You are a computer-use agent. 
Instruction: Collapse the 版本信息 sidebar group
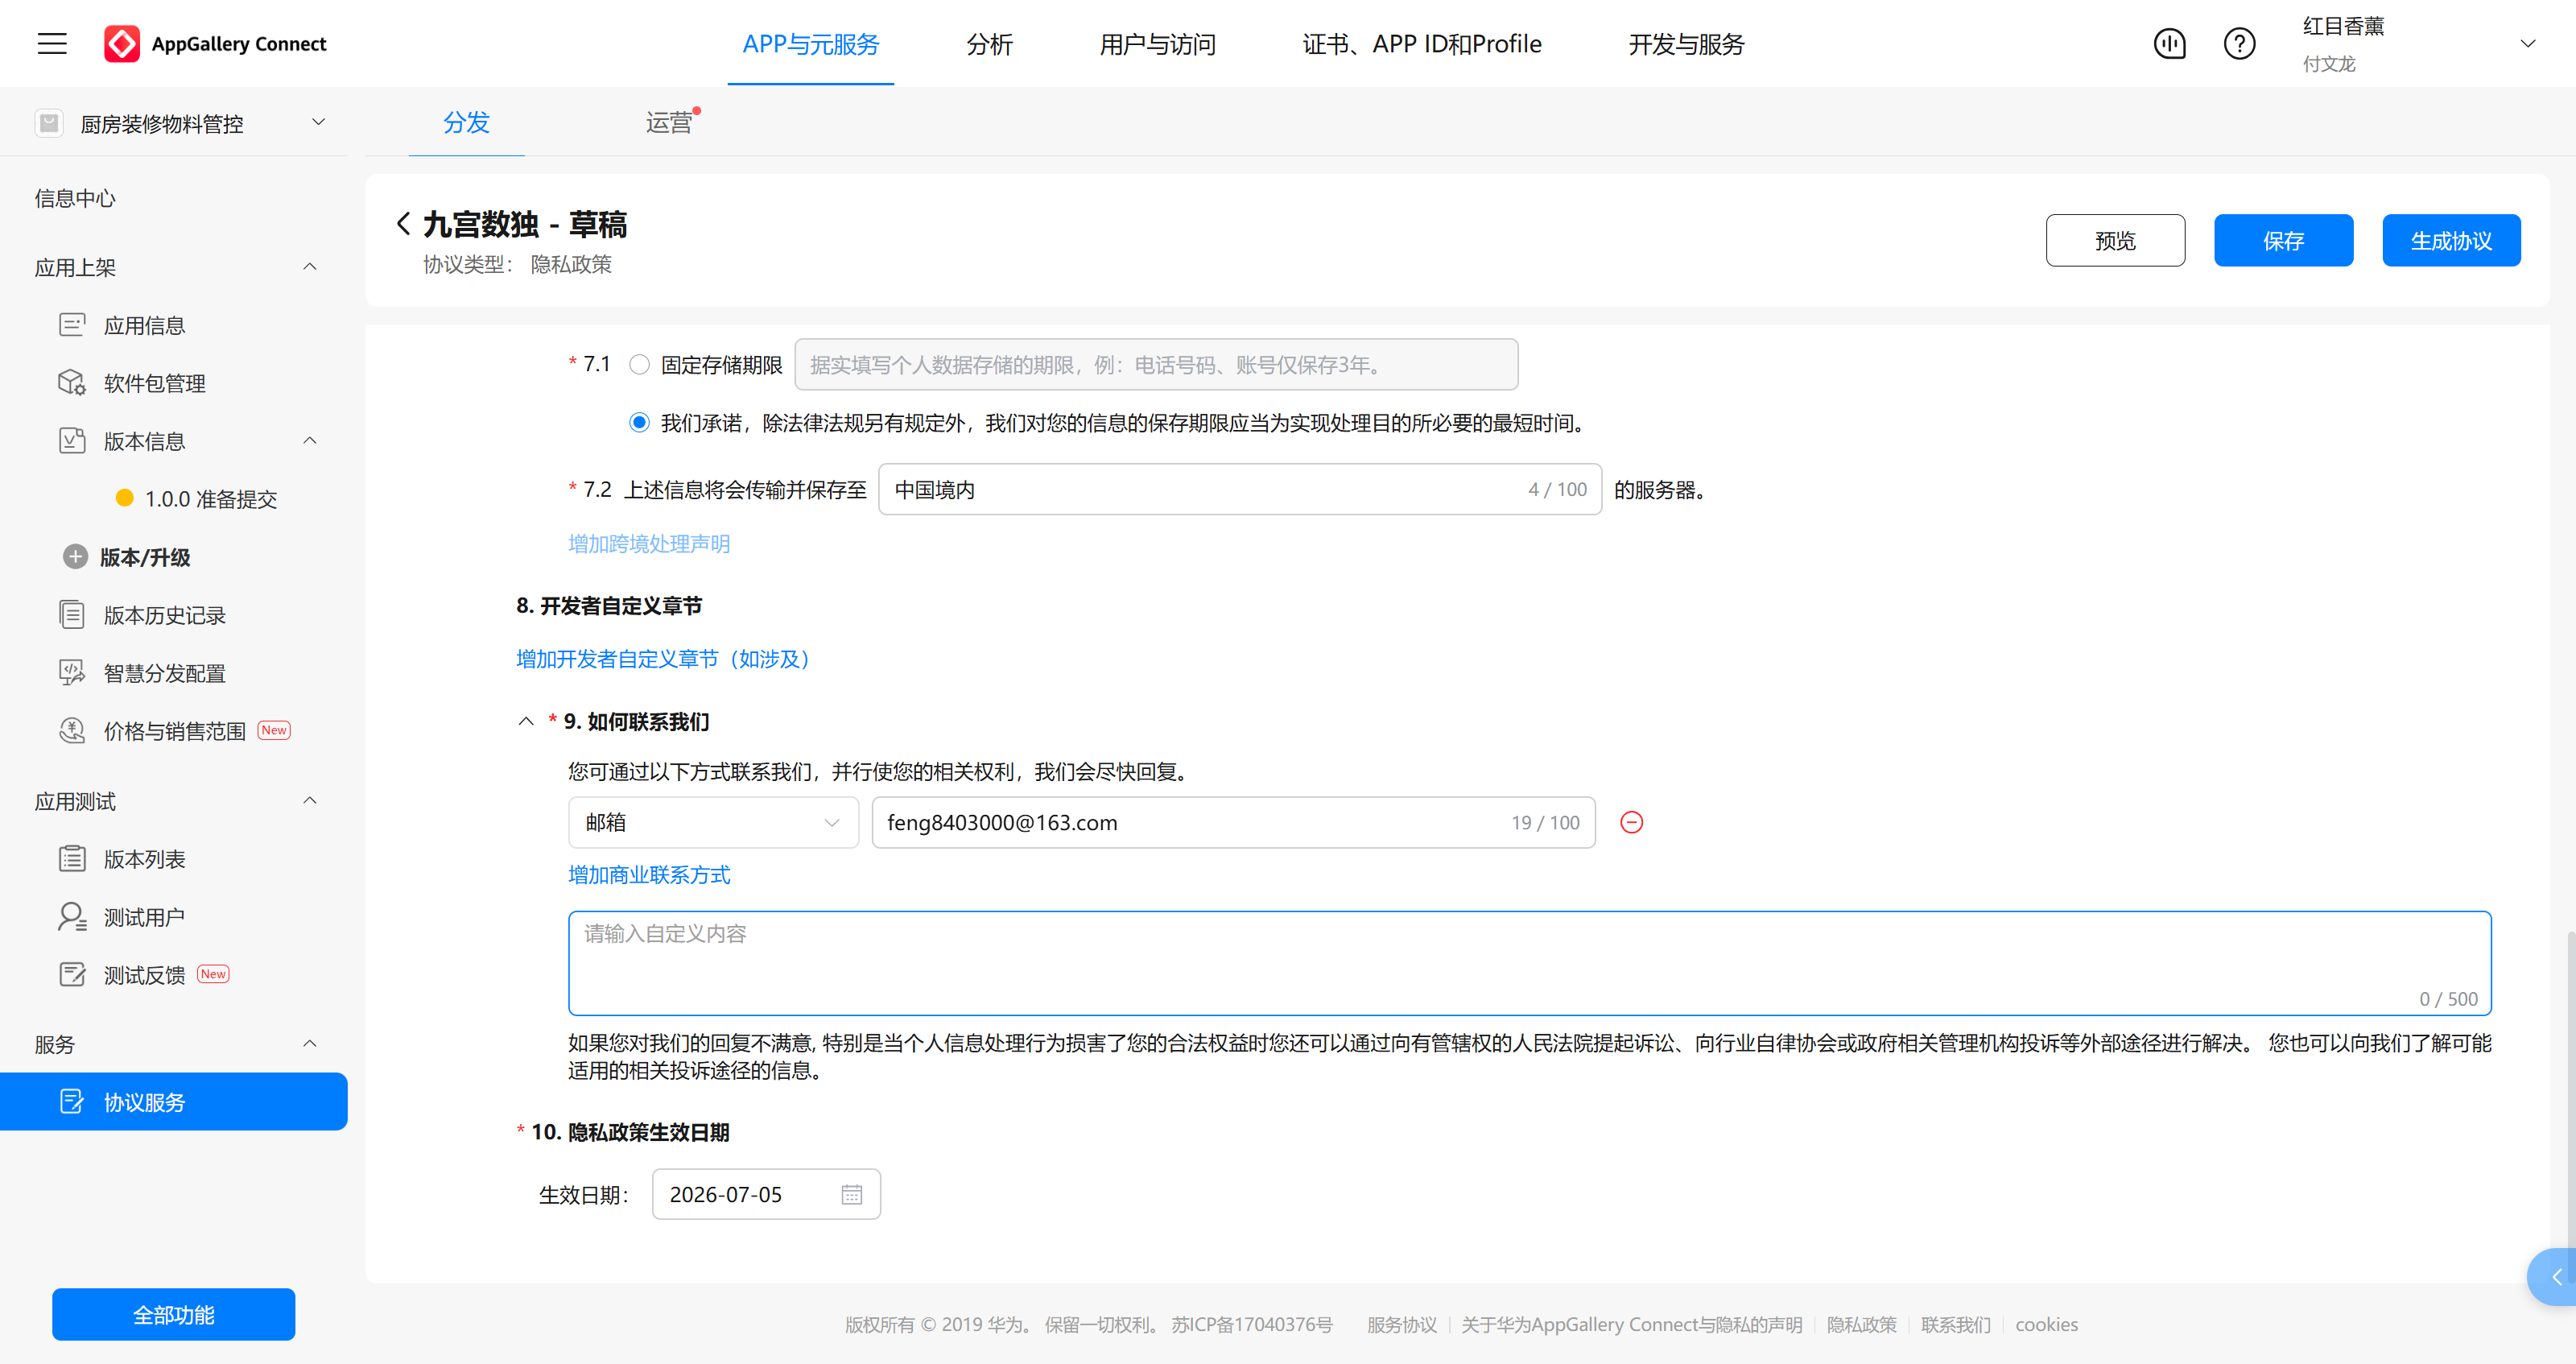click(310, 441)
